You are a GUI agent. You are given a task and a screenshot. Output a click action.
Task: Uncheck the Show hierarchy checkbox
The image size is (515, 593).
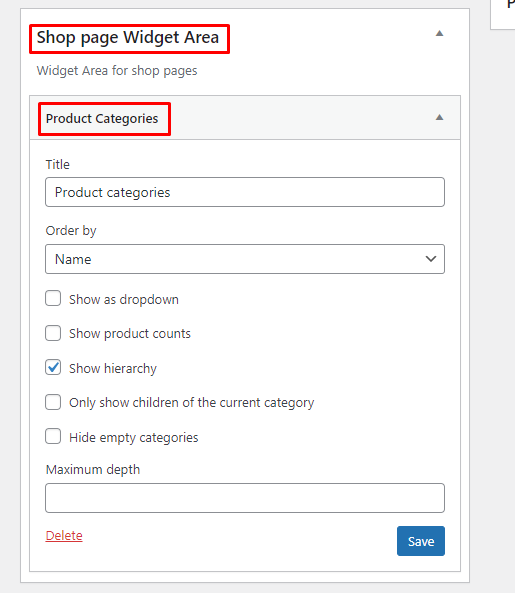53,367
